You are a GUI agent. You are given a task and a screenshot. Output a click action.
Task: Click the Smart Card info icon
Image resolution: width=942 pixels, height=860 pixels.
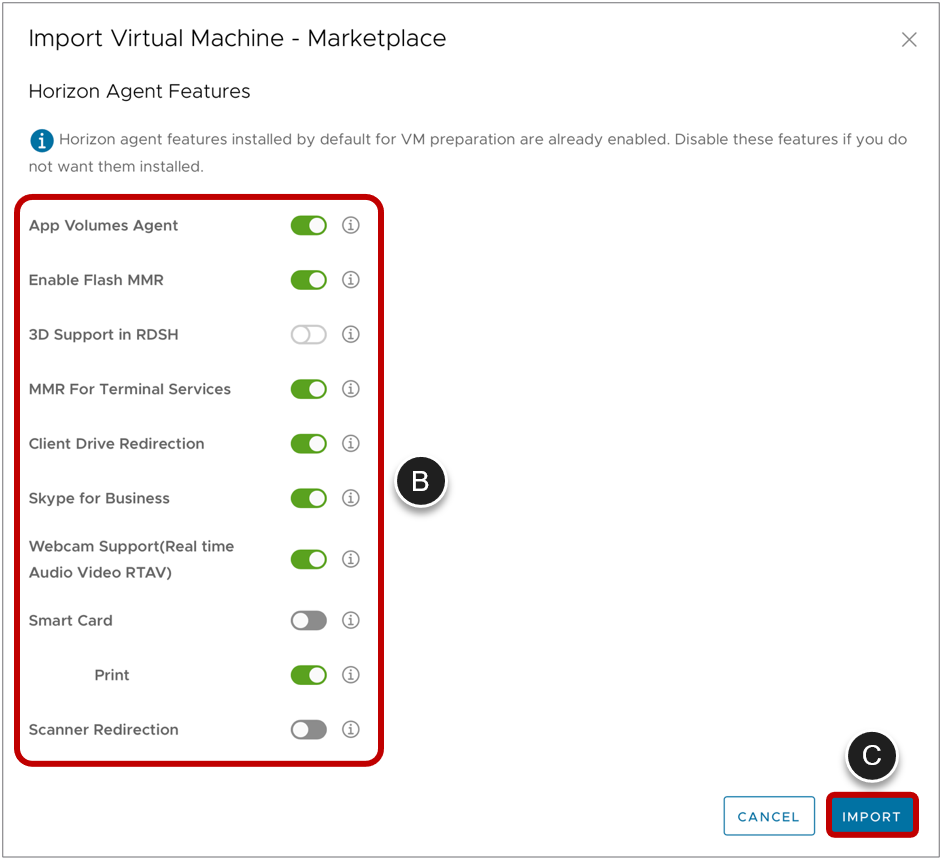click(x=350, y=620)
